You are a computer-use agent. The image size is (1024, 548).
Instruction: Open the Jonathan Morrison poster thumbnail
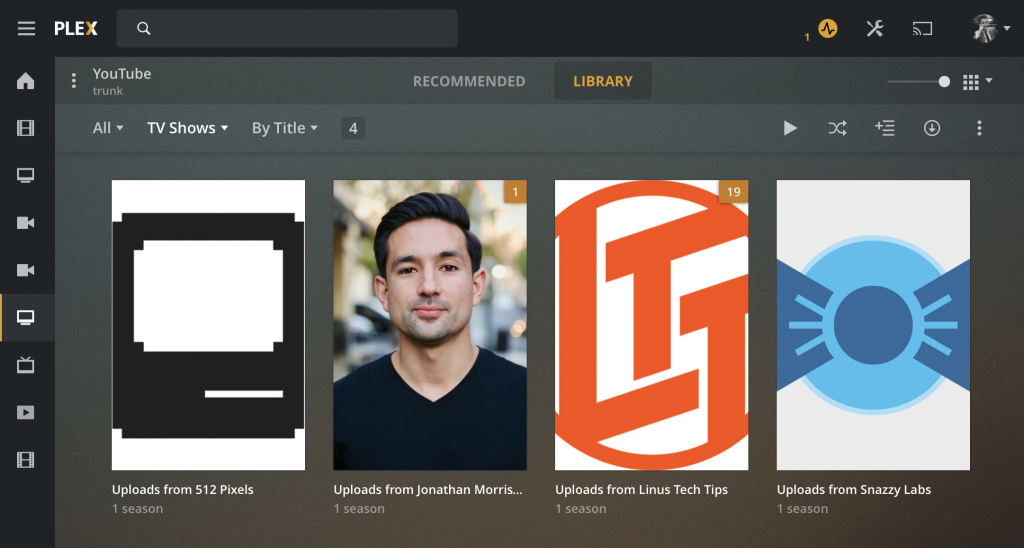tap(430, 325)
